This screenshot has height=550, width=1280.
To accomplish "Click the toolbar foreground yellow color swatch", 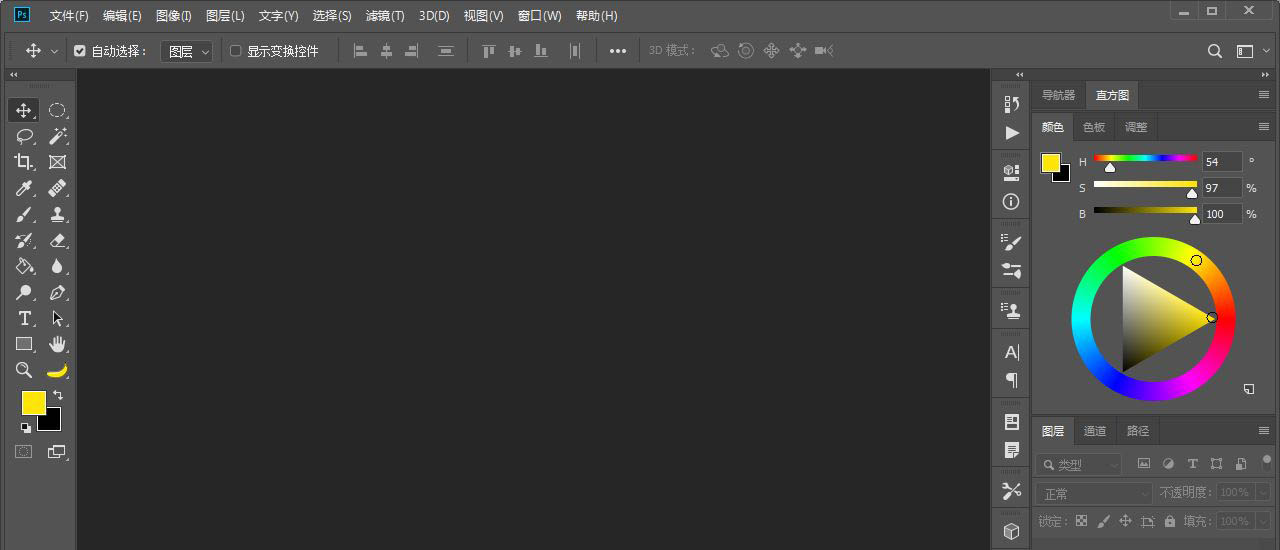I will (x=33, y=402).
